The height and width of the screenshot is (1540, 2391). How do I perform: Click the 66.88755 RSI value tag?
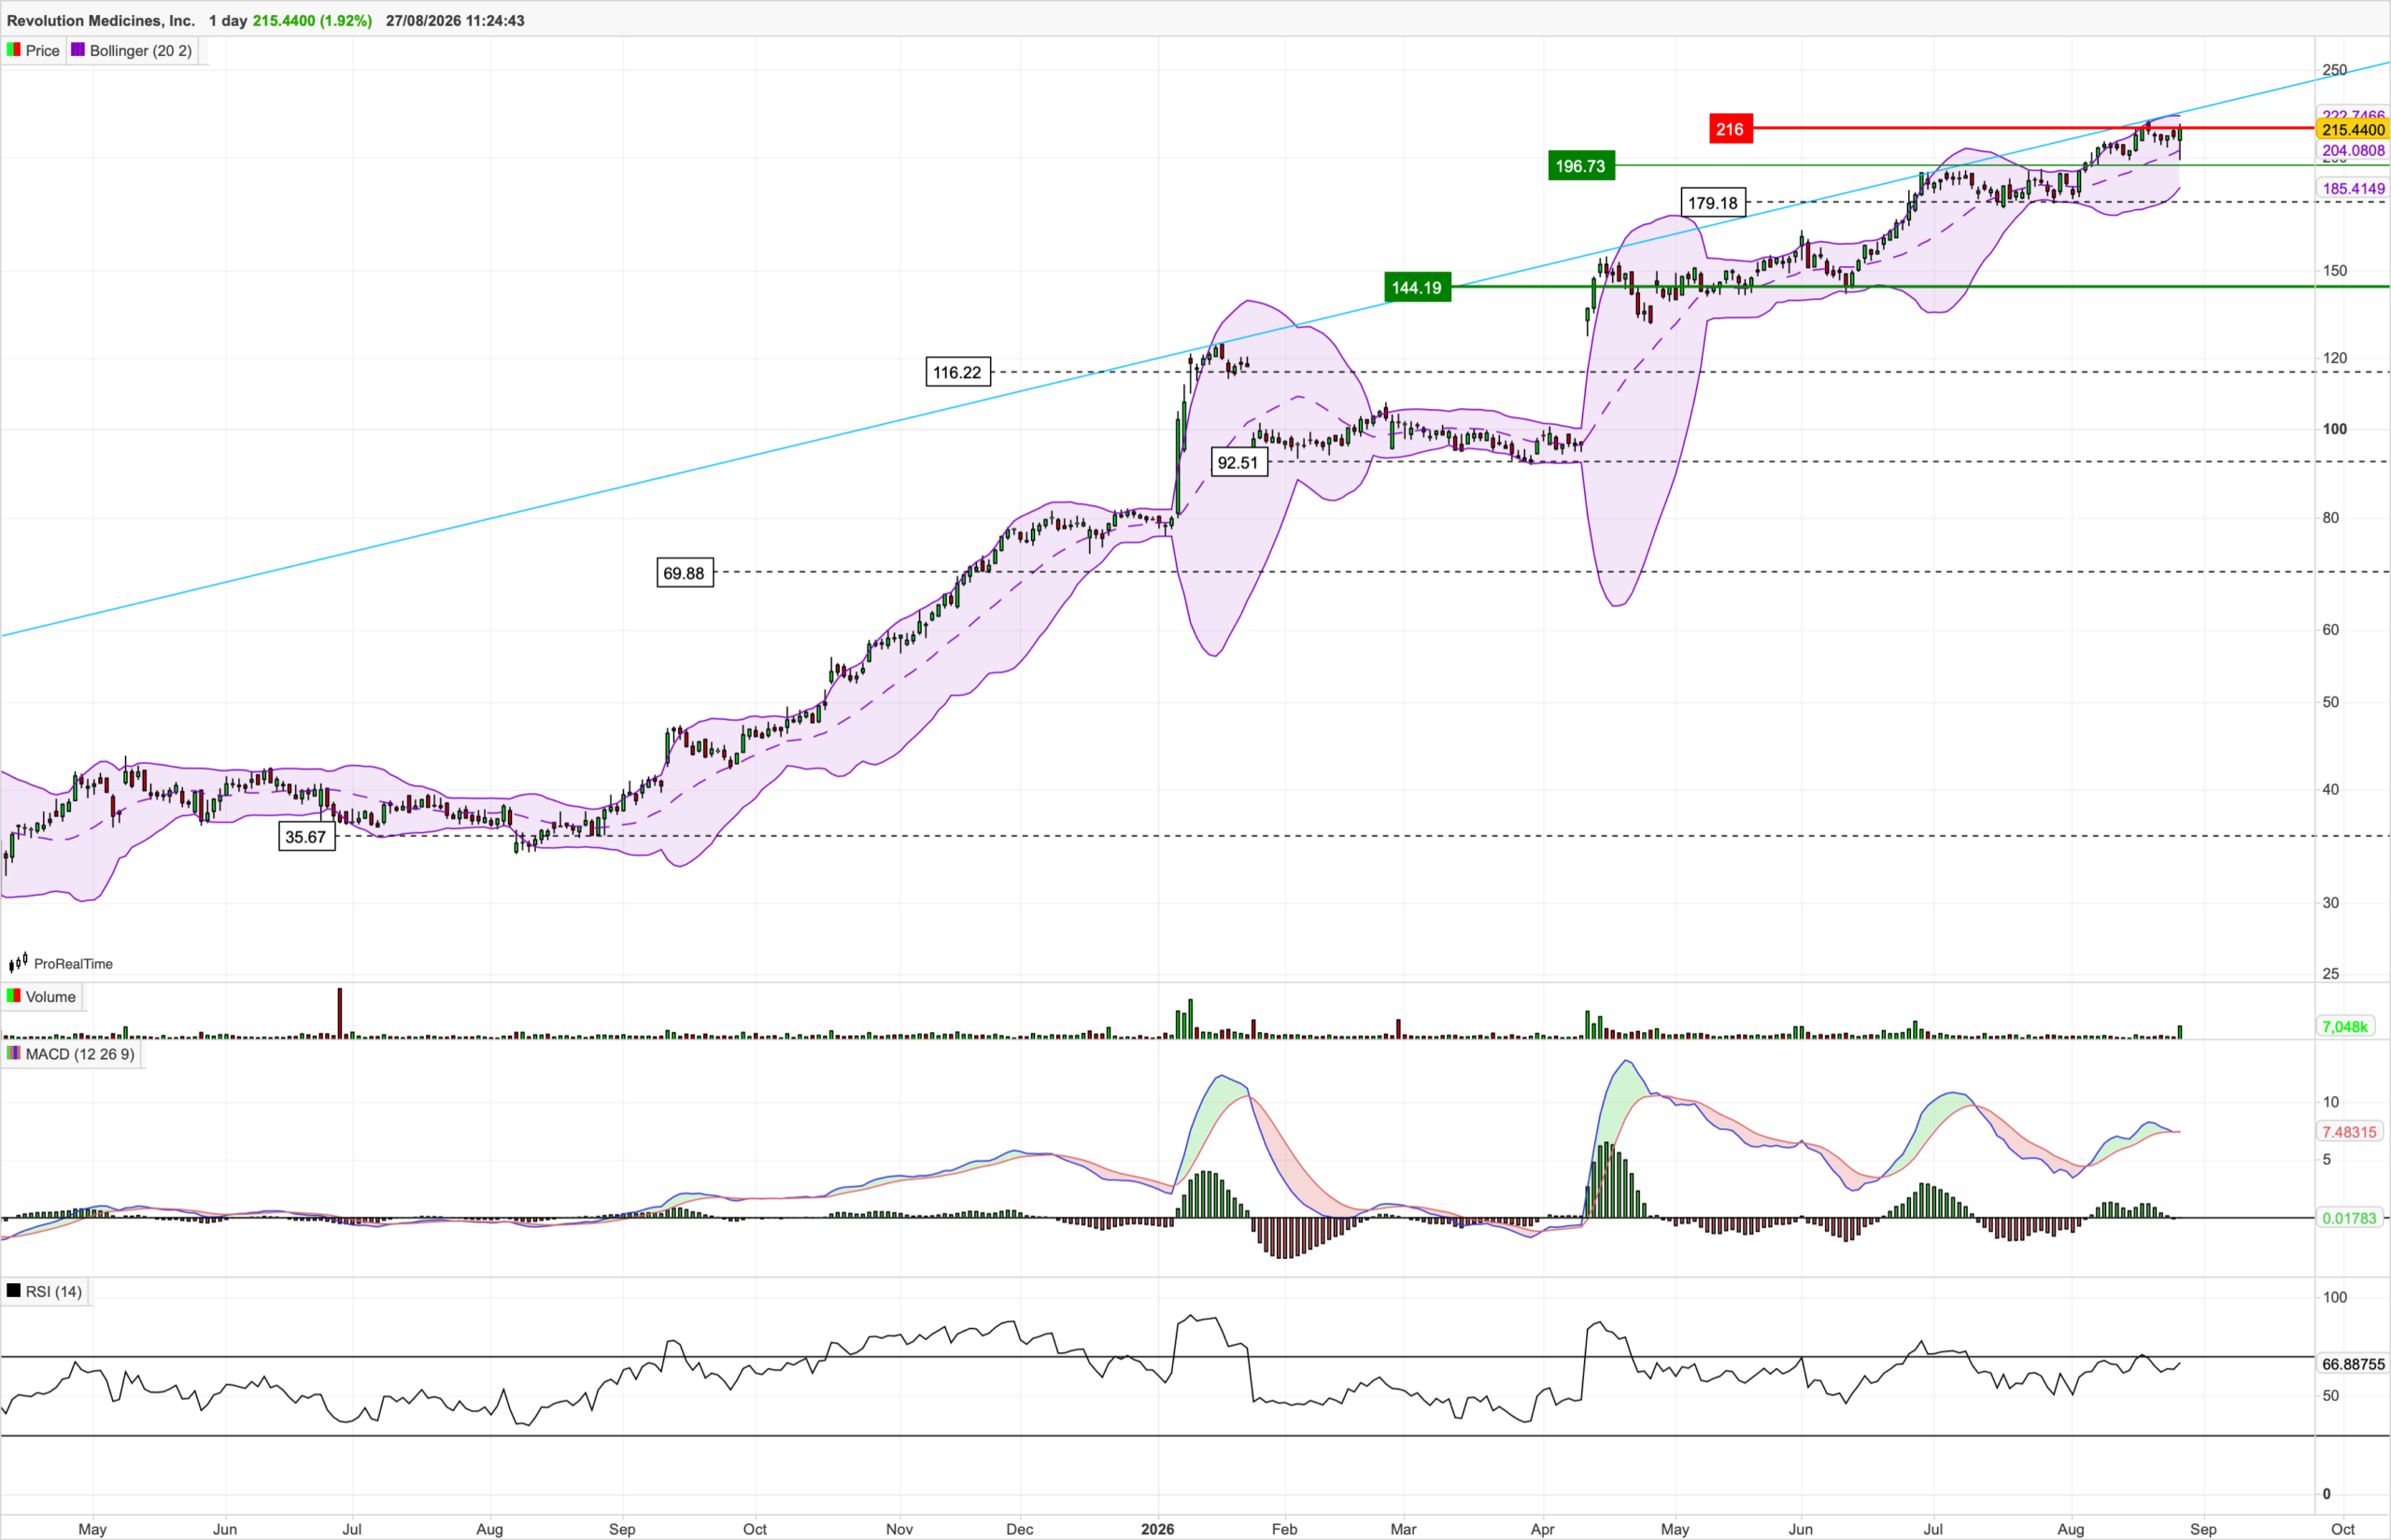(2353, 1364)
